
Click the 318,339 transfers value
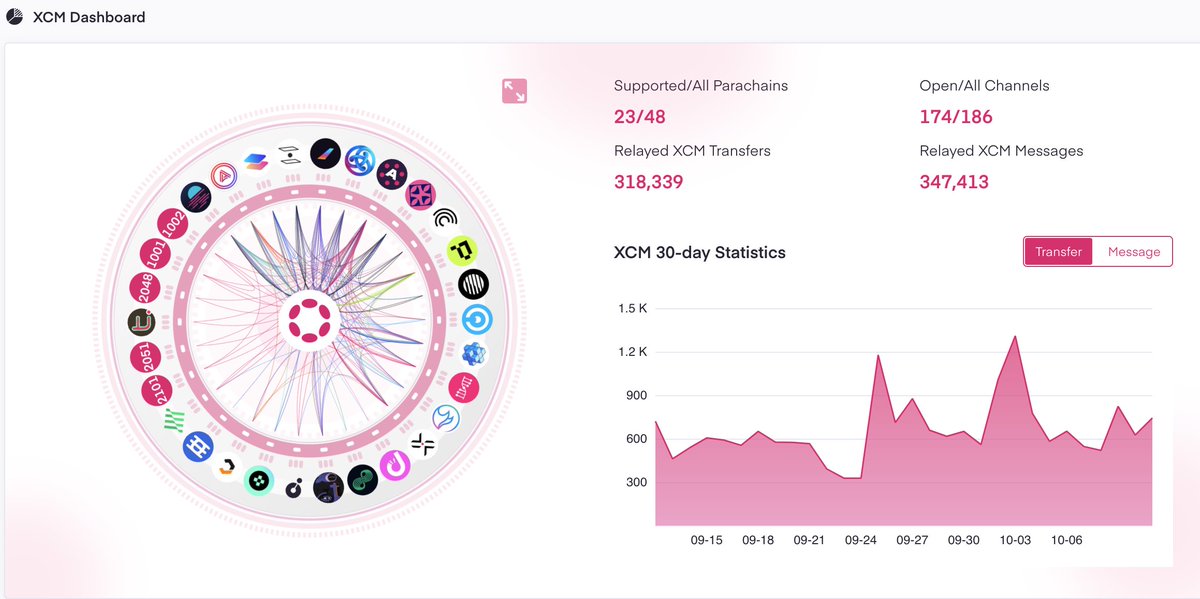click(x=648, y=182)
